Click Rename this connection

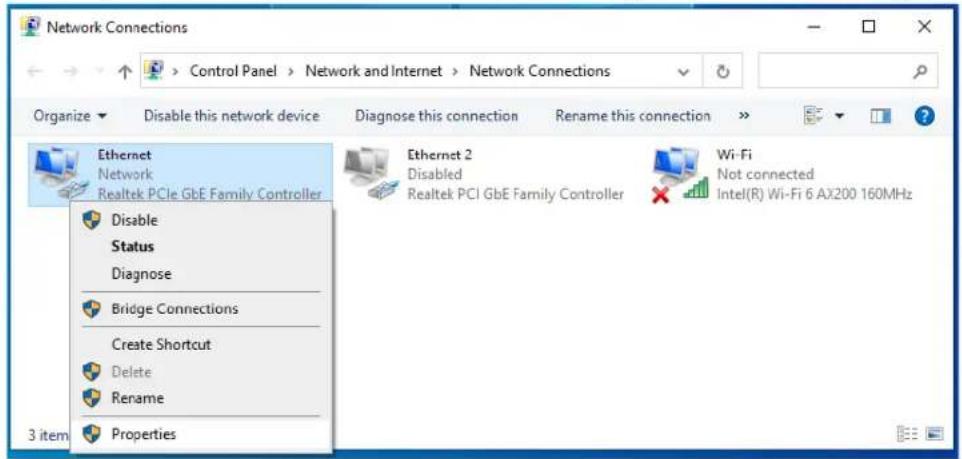[633, 116]
